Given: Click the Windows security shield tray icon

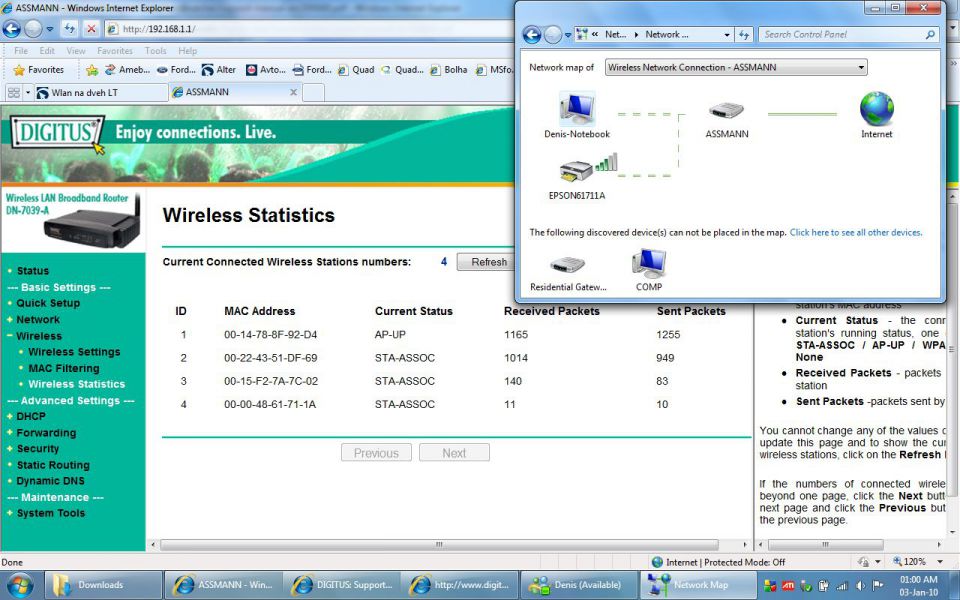Looking at the screenshot, I should tap(770, 586).
